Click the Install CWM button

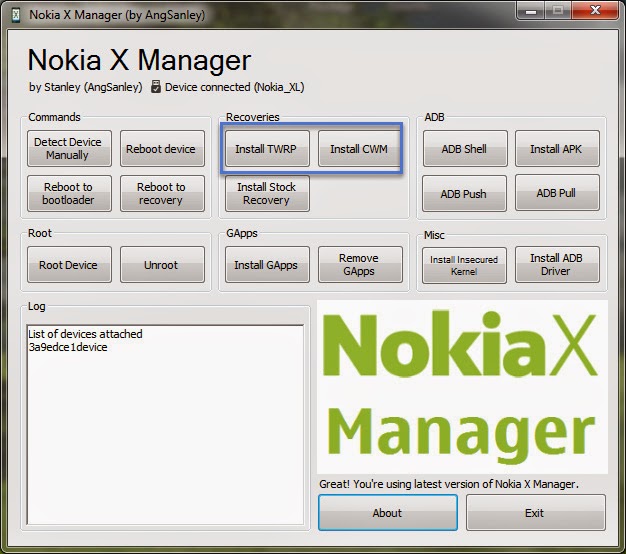click(x=359, y=148)
